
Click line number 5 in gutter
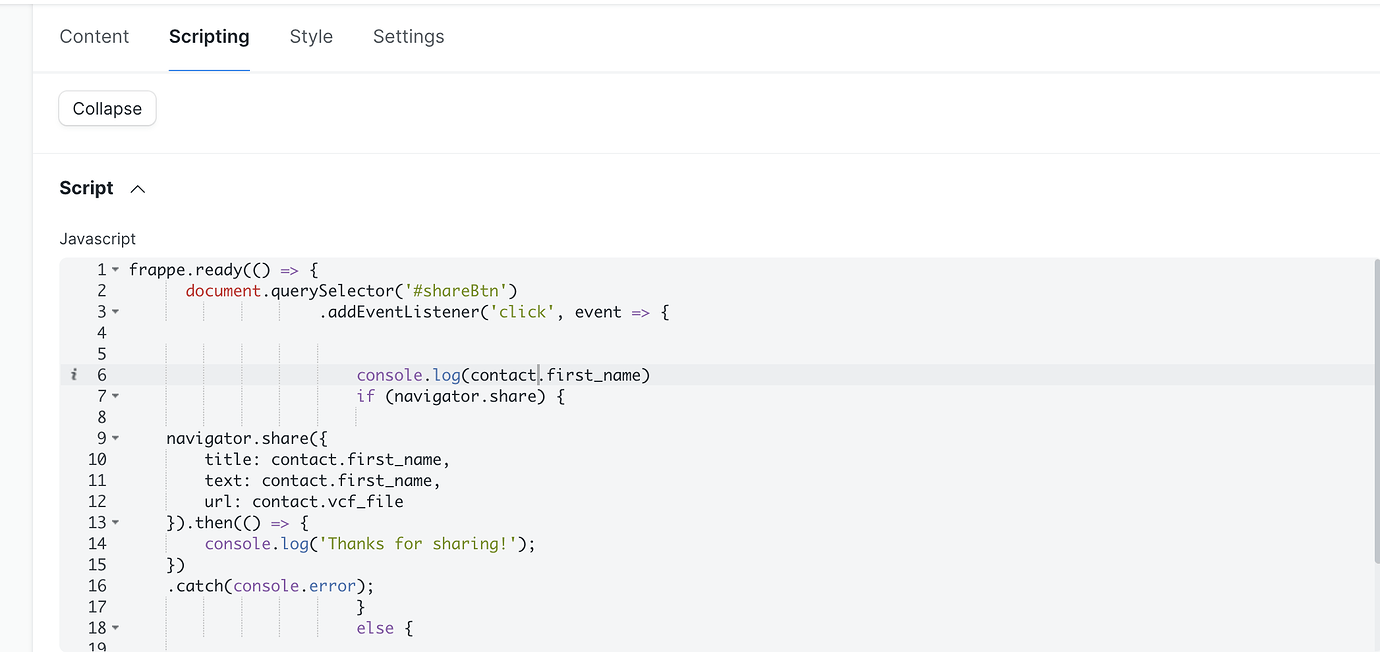point(101,354)
